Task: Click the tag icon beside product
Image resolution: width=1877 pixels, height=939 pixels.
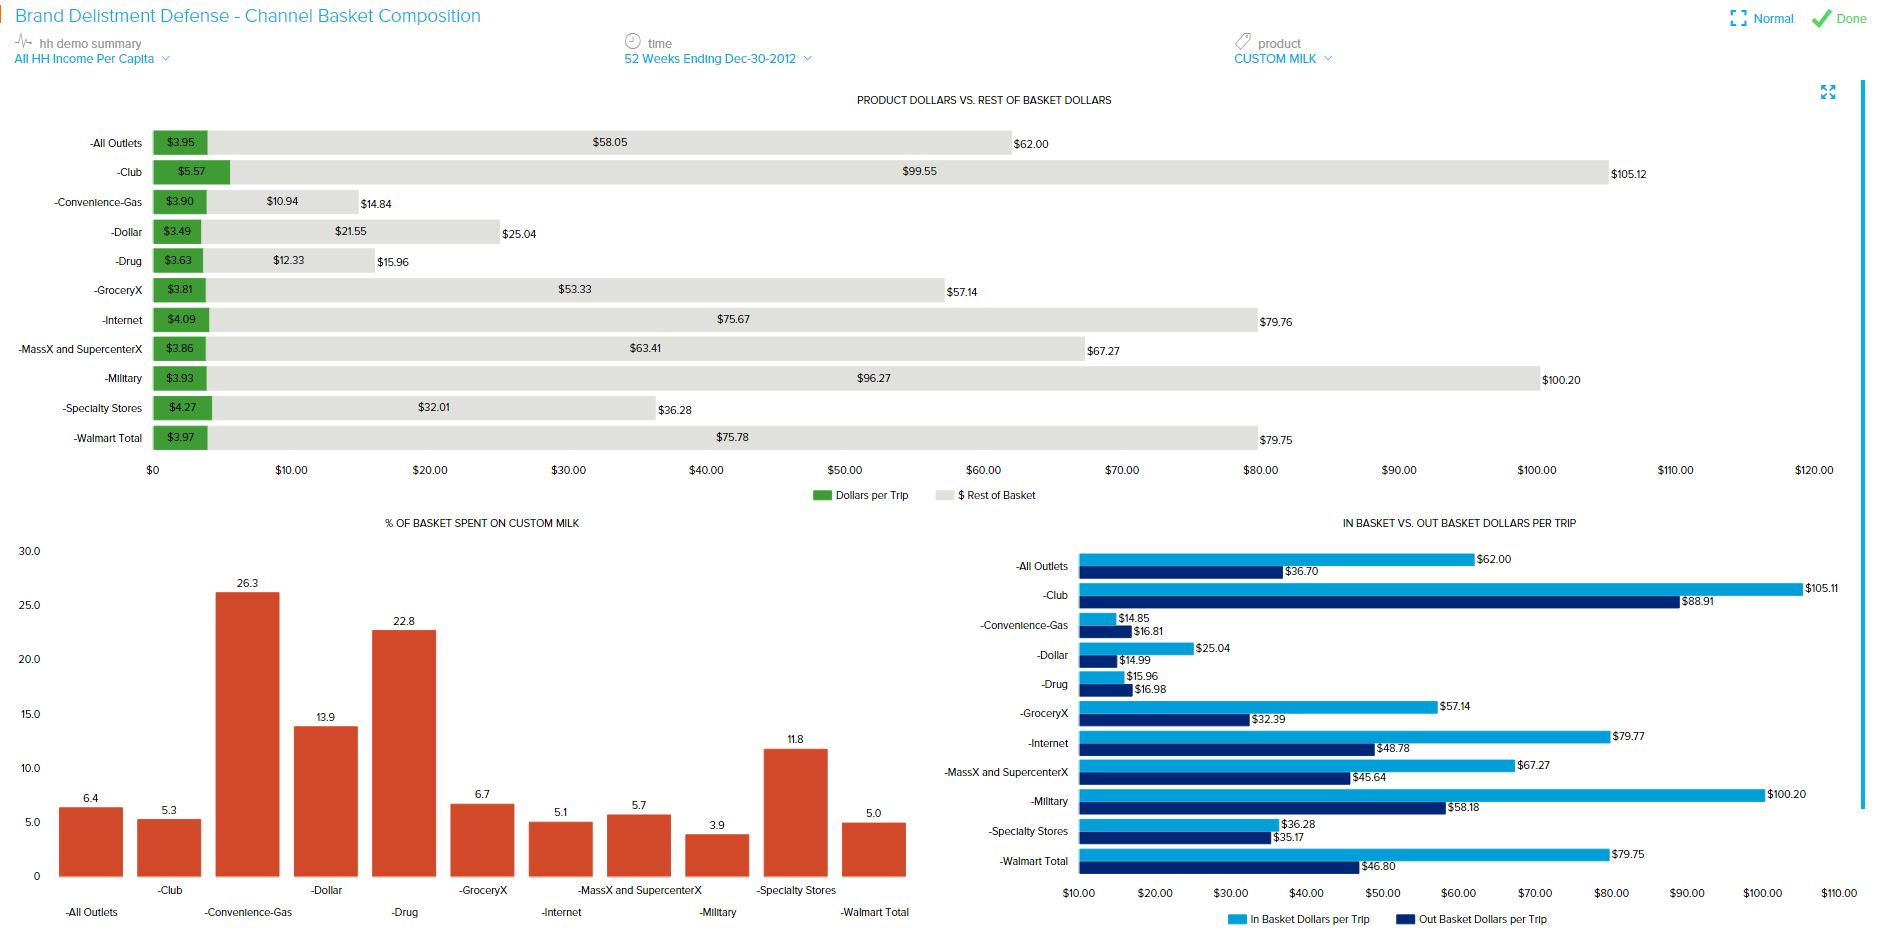Action: coord(1242,41)
